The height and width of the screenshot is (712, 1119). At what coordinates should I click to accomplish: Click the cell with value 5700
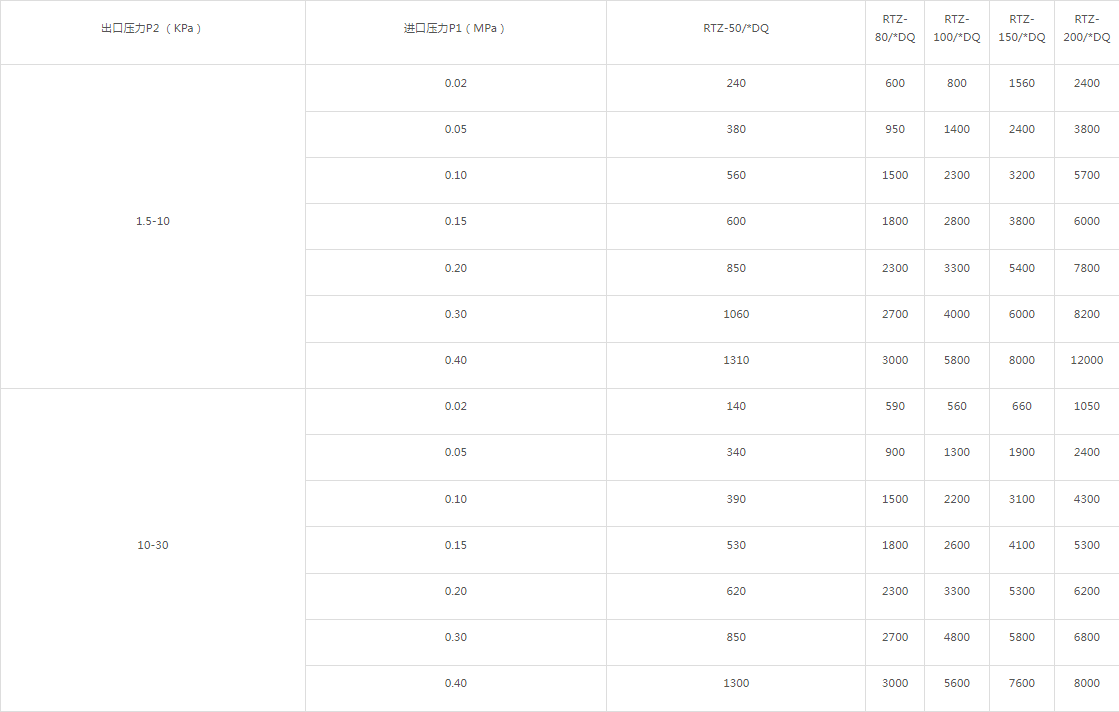(x=1087, y=175)
